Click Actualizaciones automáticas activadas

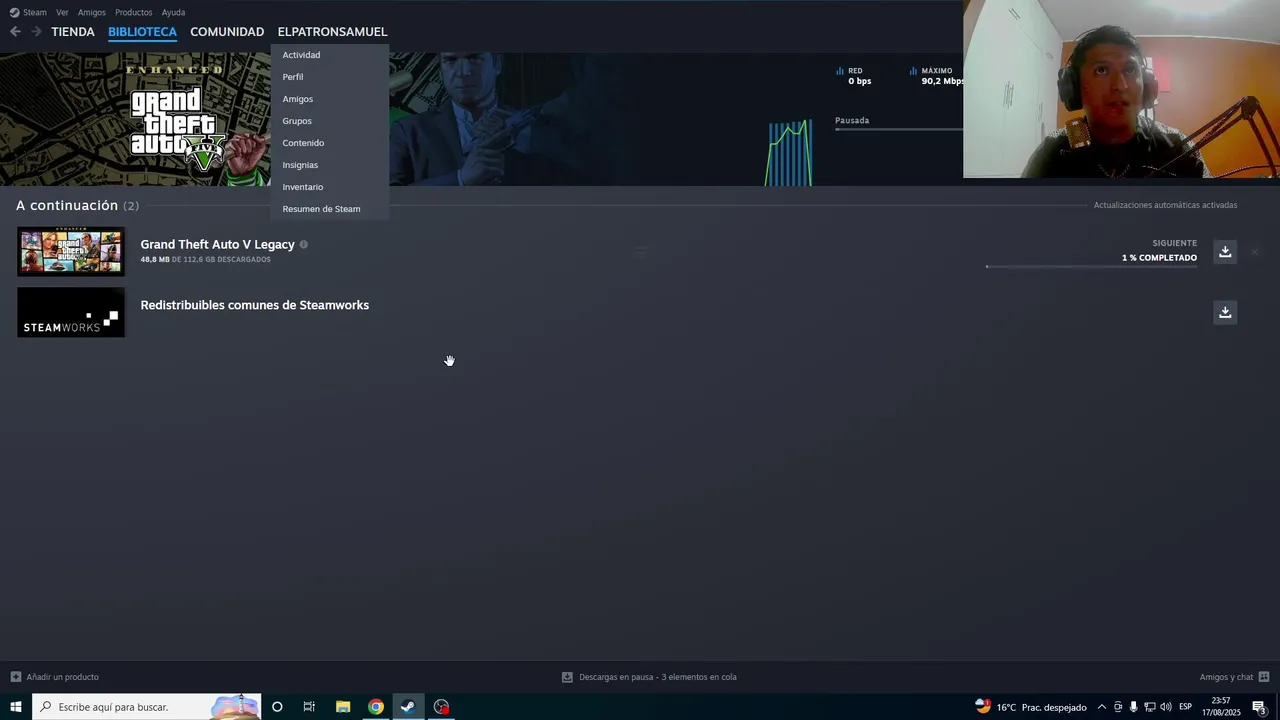(x=1165, y=205)
